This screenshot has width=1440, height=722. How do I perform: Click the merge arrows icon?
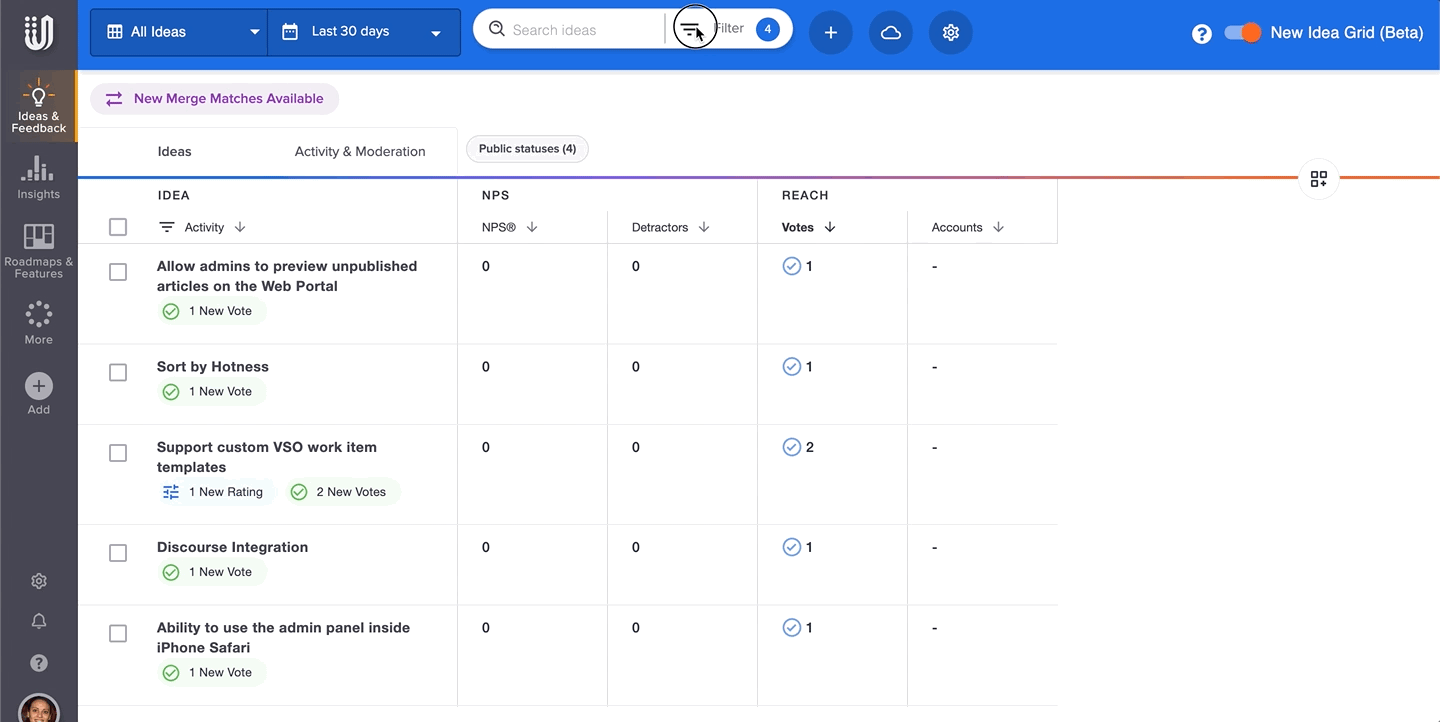click(114, 98)
